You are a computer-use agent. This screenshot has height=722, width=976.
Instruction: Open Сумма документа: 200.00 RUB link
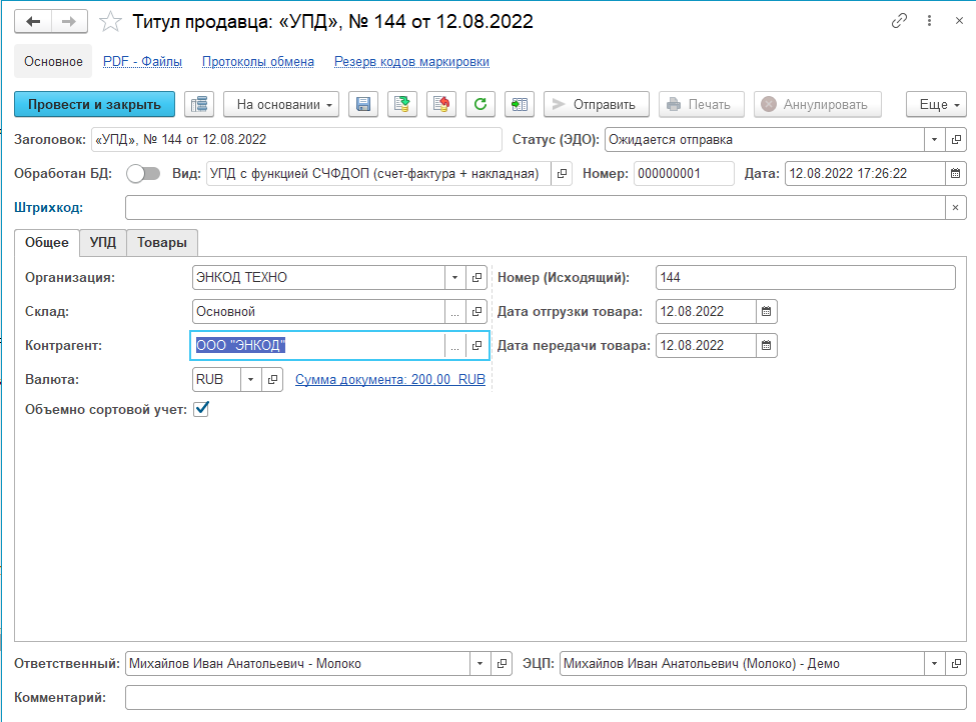(390, 380)
